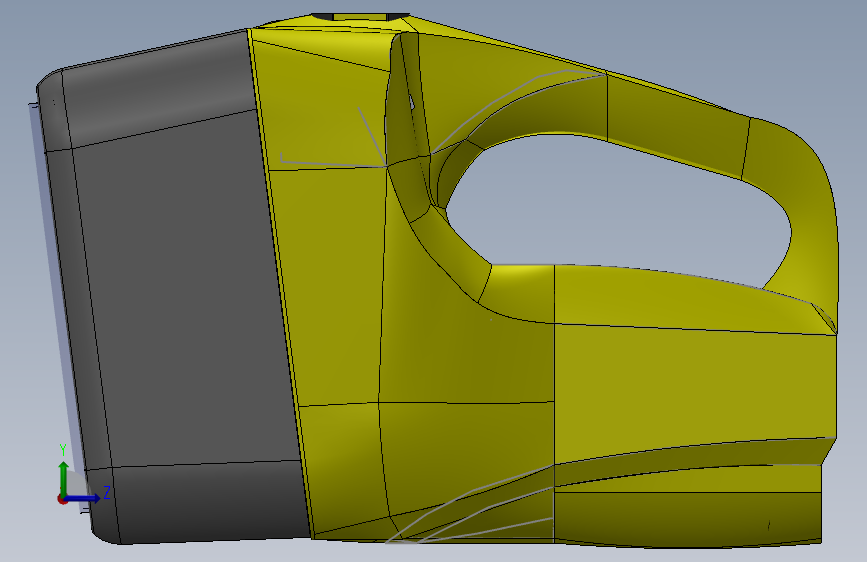
Task: Click the blue Z axis arrow of triad
Action: click(85, 498)
